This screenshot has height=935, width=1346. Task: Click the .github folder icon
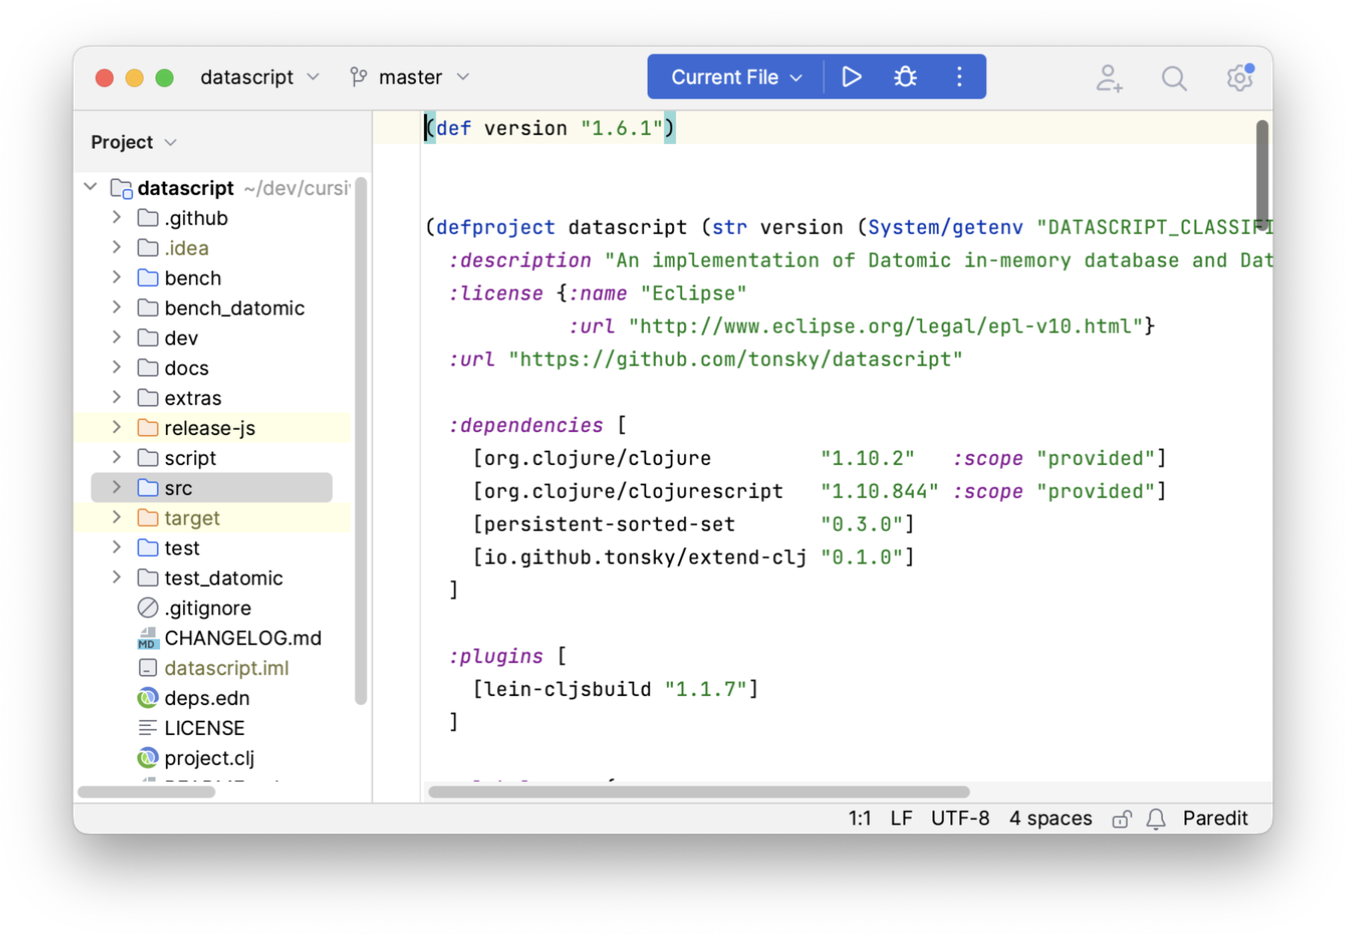pyautogui.click(x=148, y=218)
